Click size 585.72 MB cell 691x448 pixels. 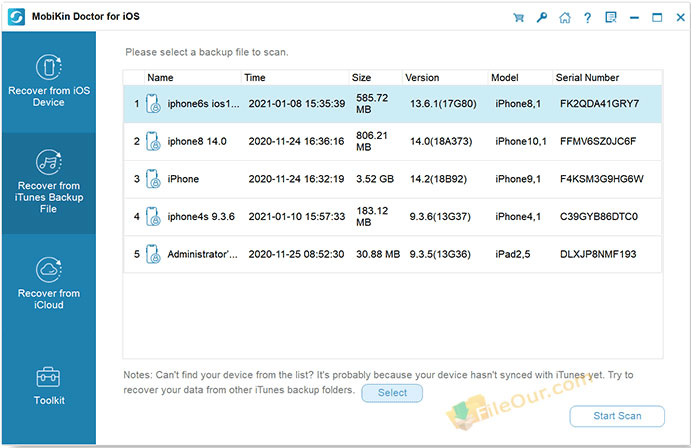click(x=372, y=104)
